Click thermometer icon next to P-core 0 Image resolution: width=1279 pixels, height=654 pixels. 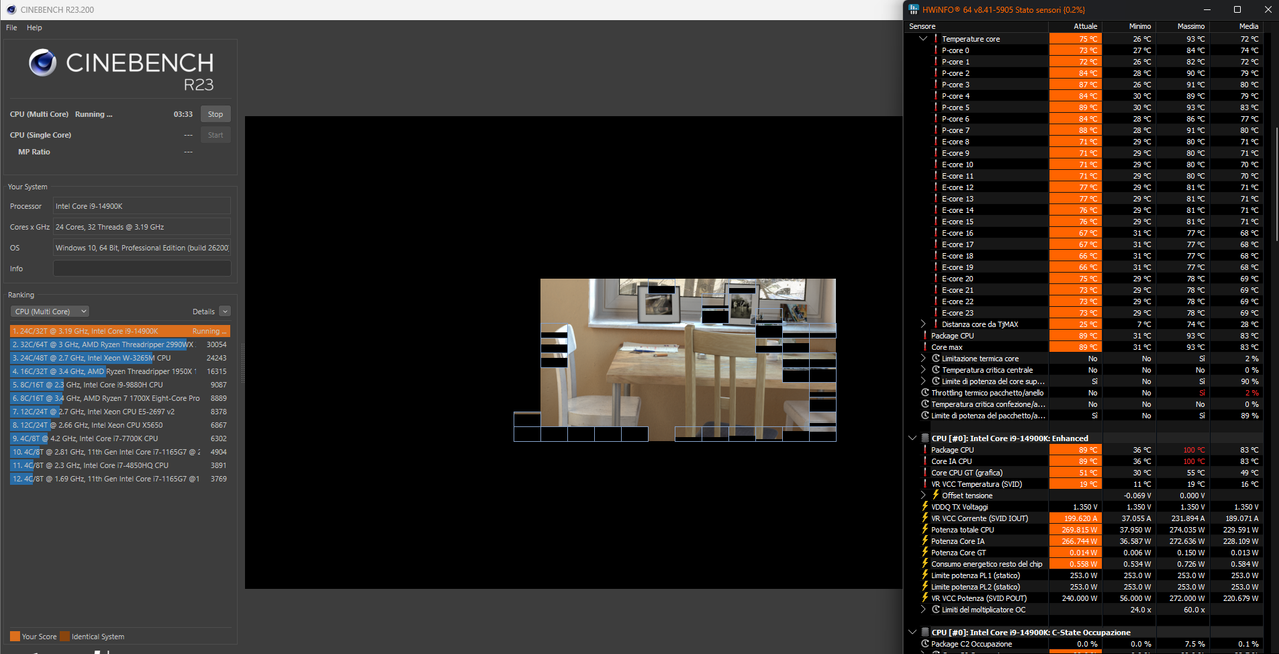coord(936,50)
